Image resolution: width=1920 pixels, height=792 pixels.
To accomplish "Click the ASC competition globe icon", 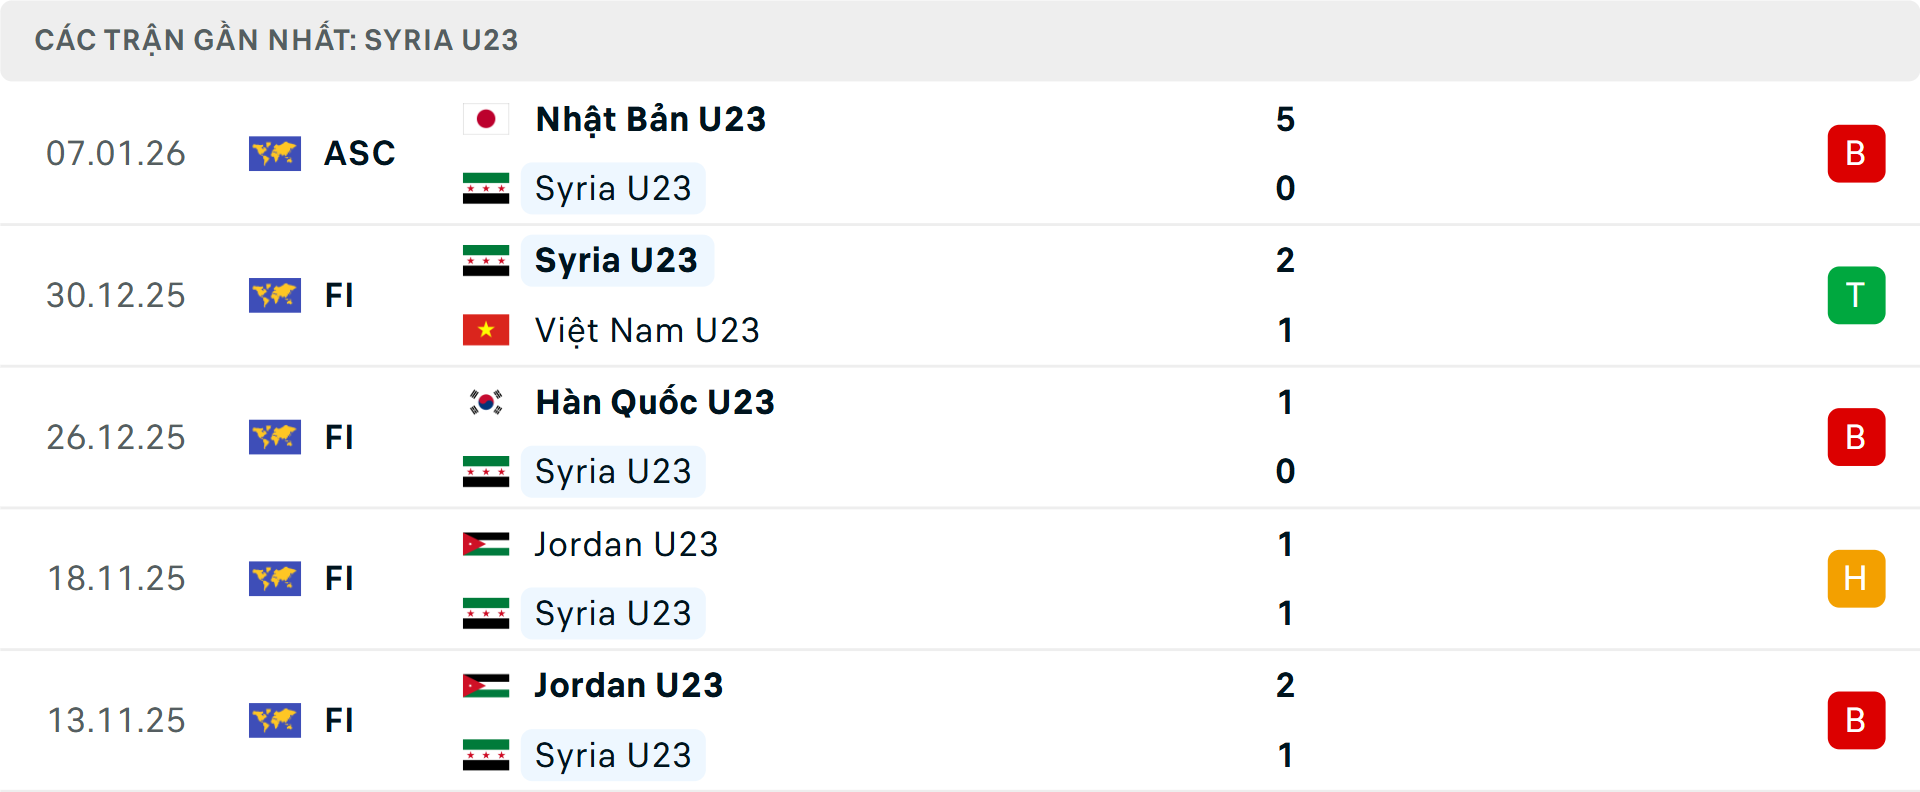I will (275, 153).
